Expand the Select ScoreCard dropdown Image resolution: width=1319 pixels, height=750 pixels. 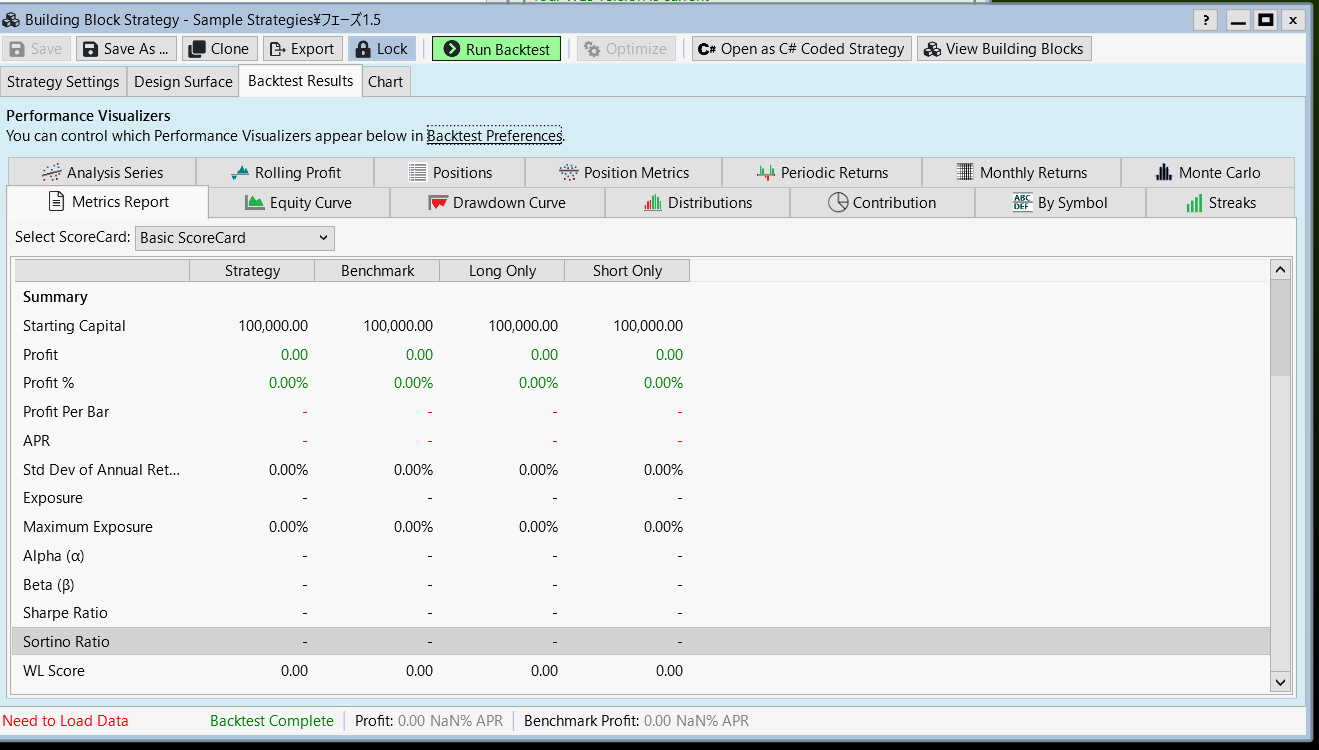coord(235,238)
